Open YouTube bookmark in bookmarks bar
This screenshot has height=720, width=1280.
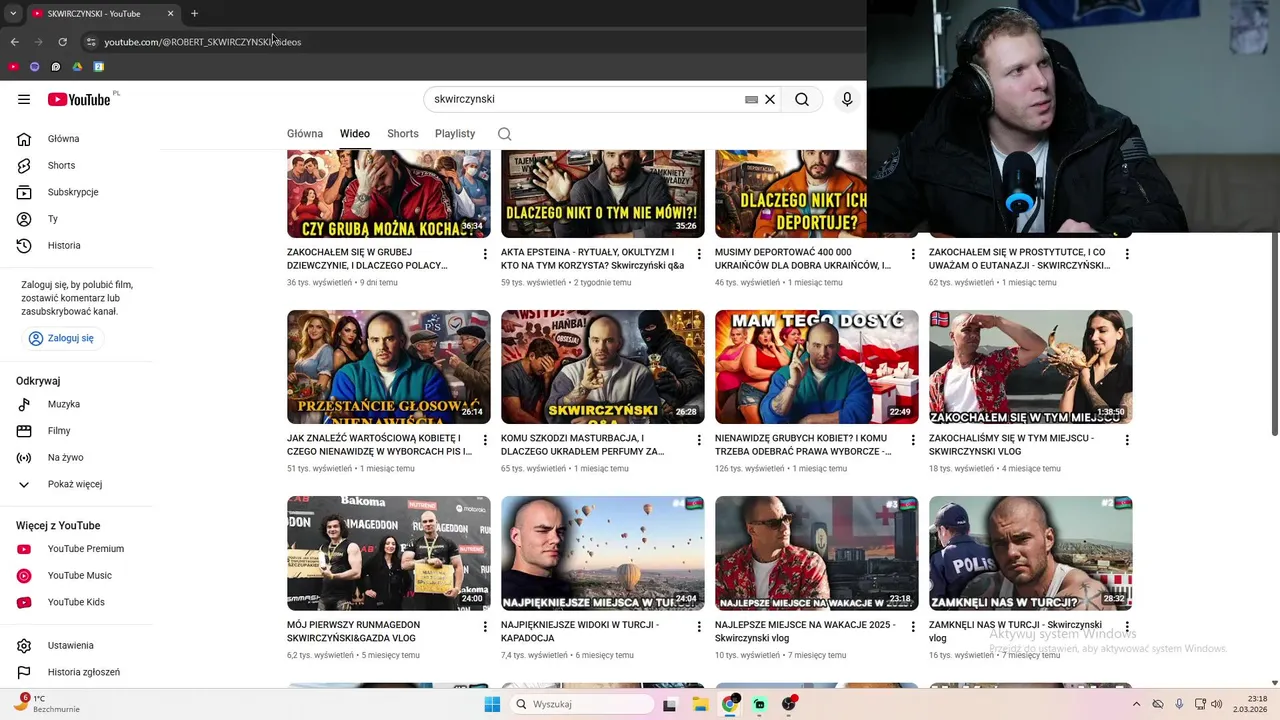coord(13,67)
